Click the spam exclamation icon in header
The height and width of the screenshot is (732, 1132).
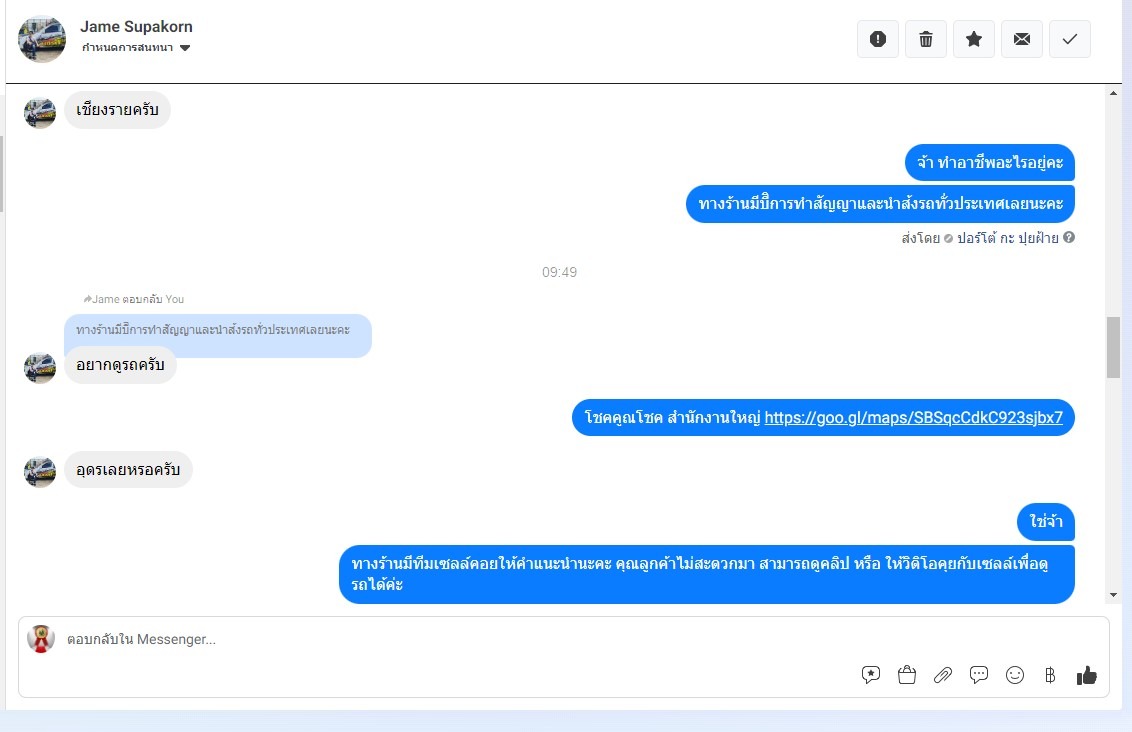click(877, 39)
